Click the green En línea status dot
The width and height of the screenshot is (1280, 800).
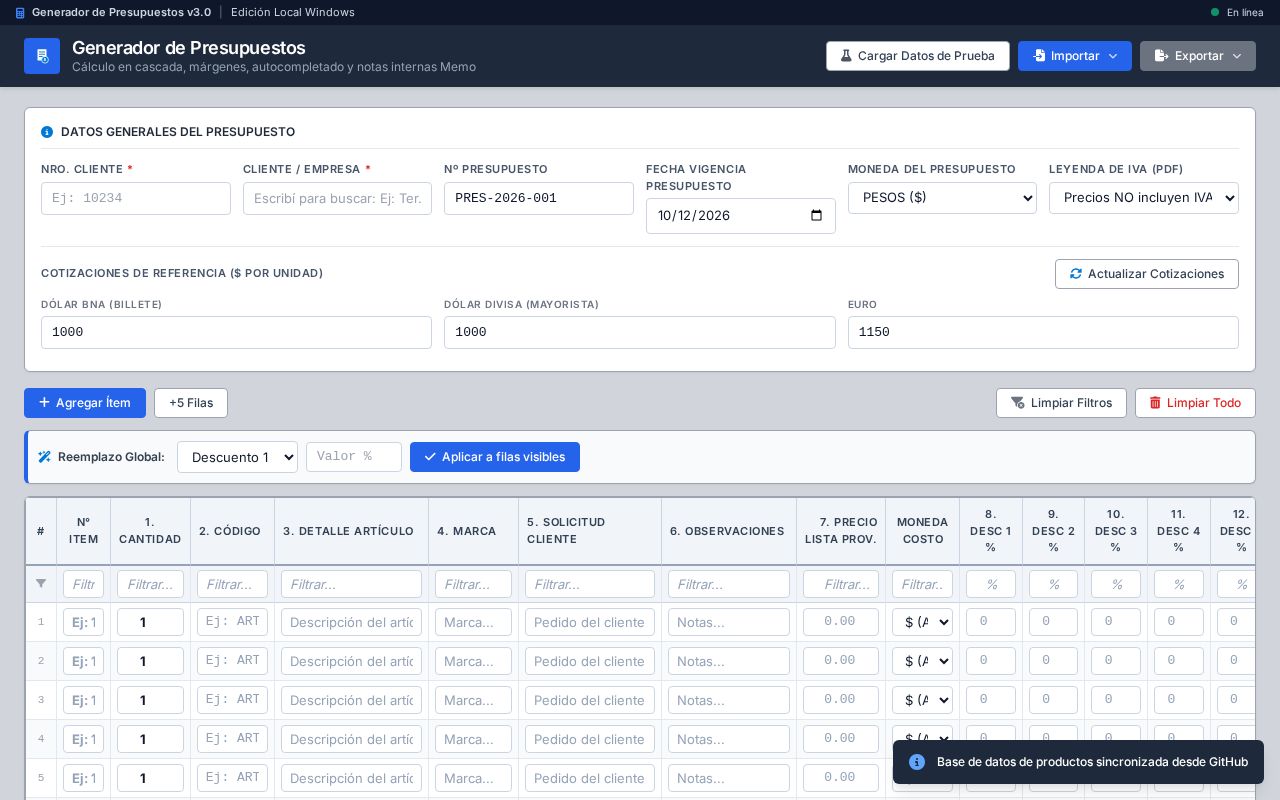[1215, 13]
